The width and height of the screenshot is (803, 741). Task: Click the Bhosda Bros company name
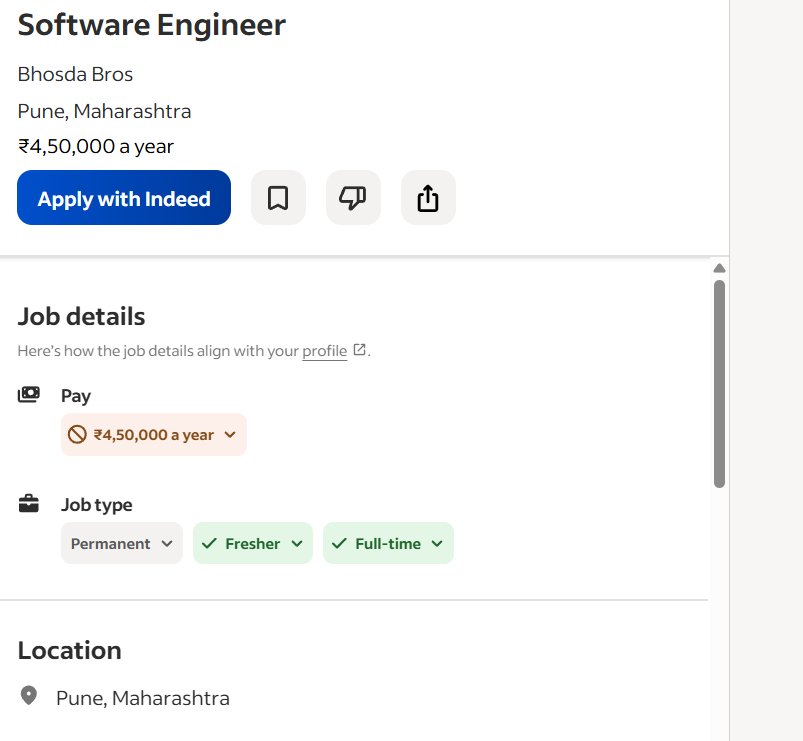[75, 74]
